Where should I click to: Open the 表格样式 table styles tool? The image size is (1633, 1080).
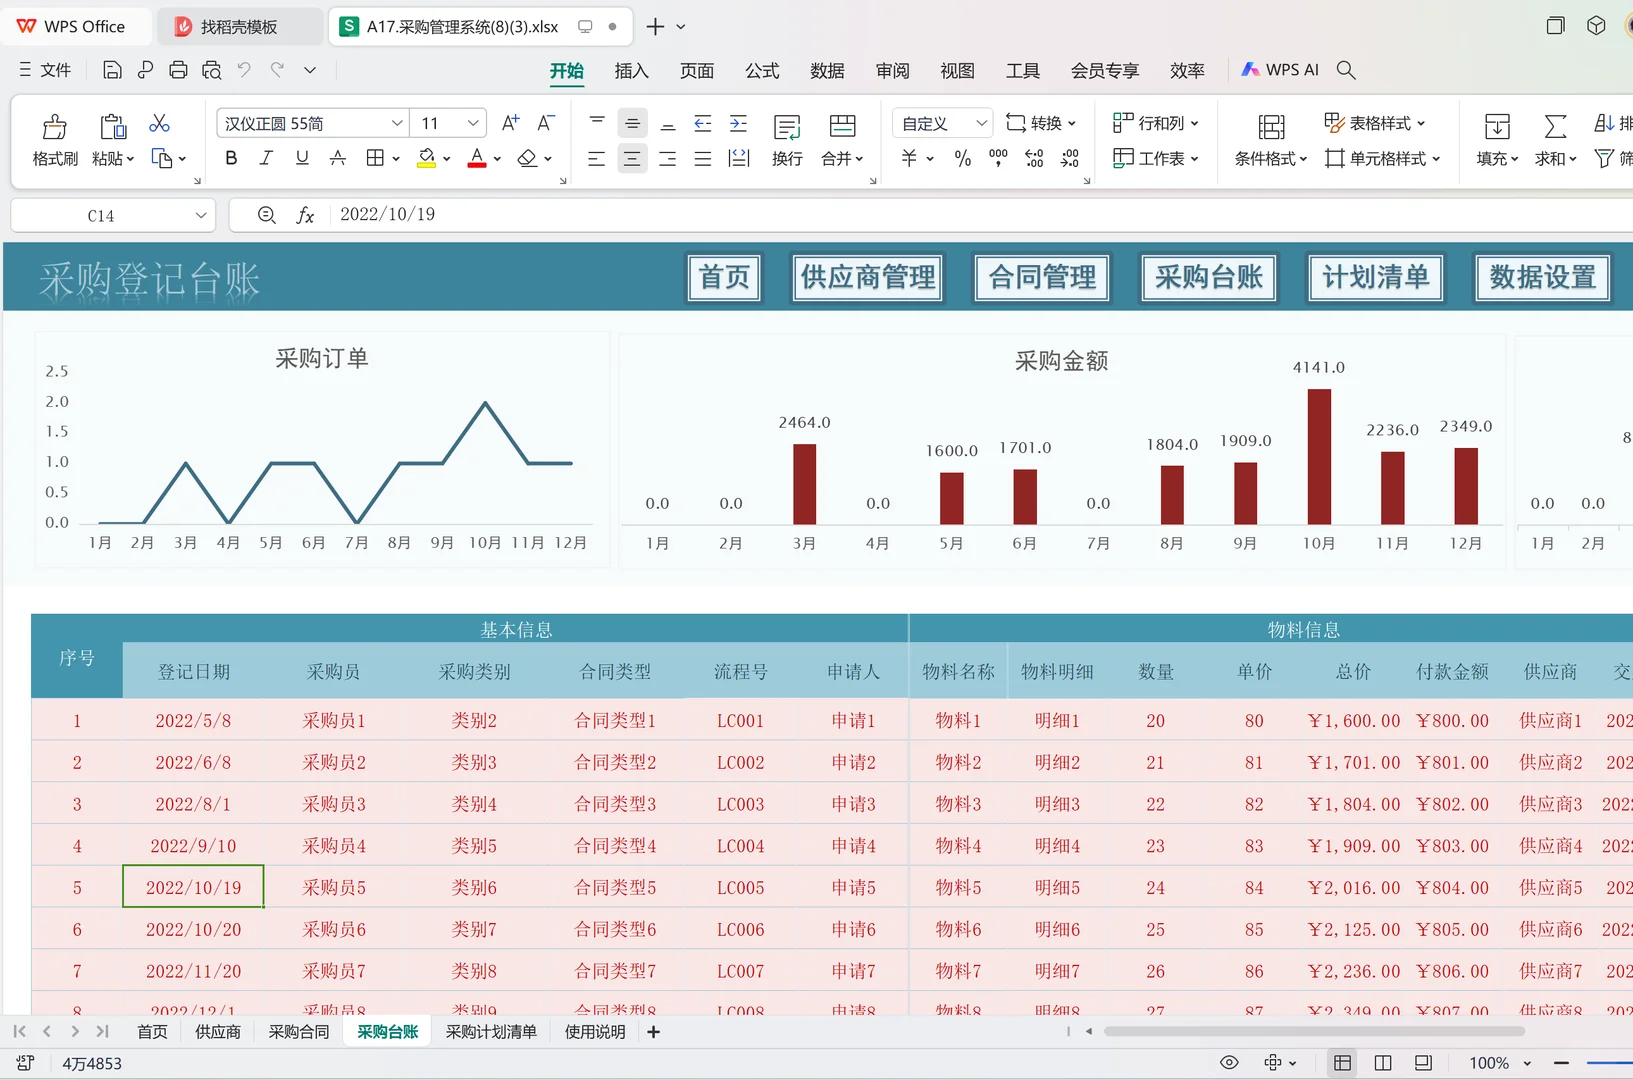[x=1375, y=122]
